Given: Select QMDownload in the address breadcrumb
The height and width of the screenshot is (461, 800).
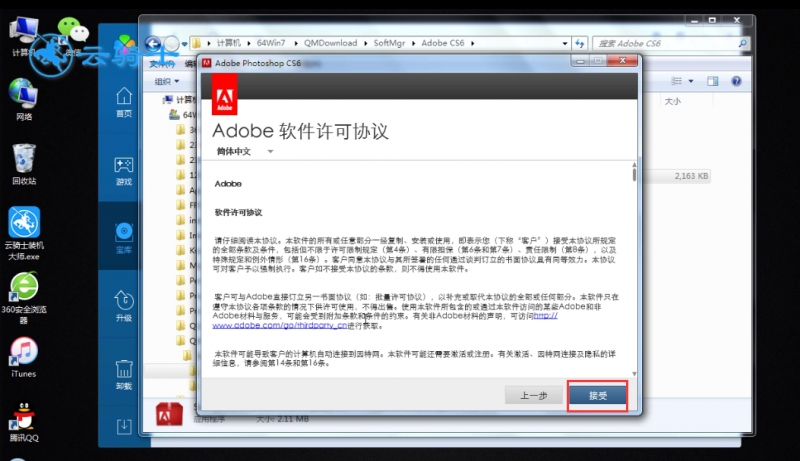Looking at the screenshot, I should click(331, 43).
